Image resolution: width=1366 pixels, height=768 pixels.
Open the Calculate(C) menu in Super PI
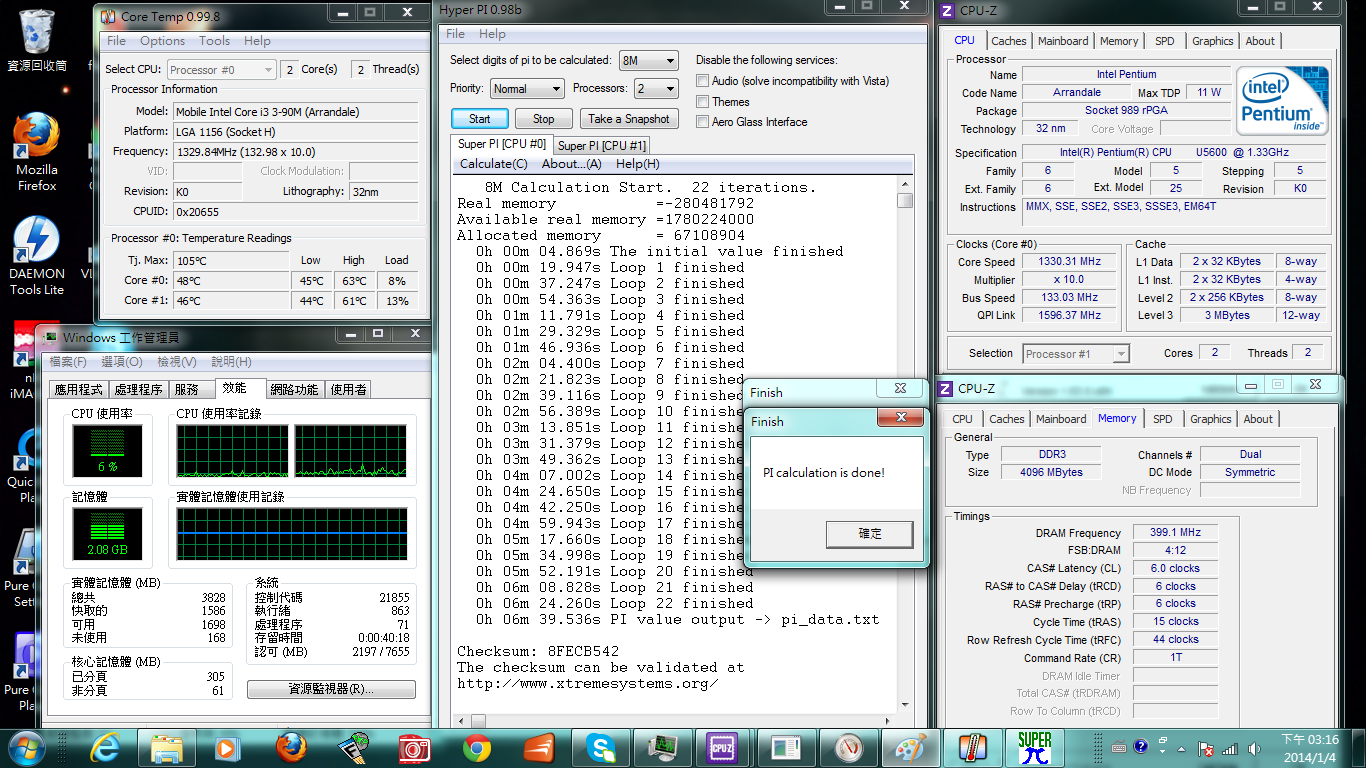(x=493, y=164)
